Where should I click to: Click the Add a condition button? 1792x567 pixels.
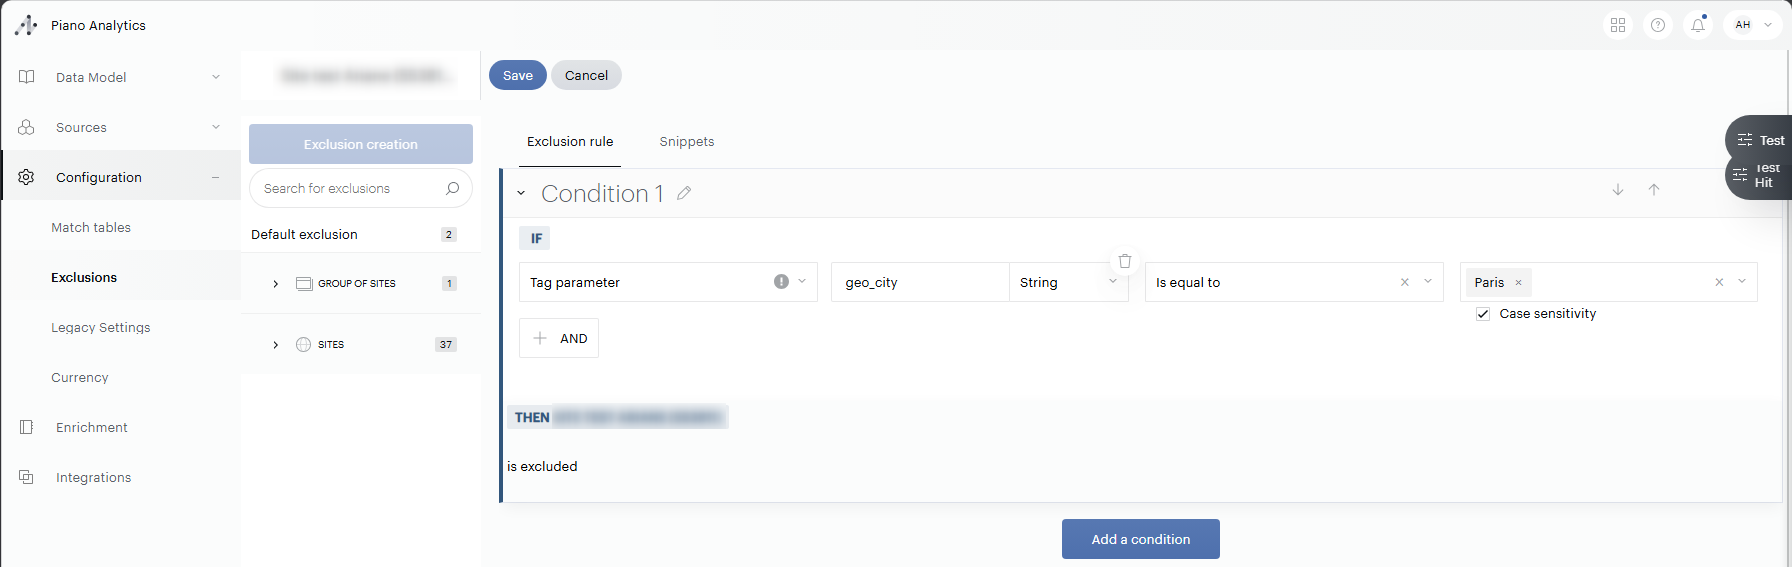(1140, 539)
